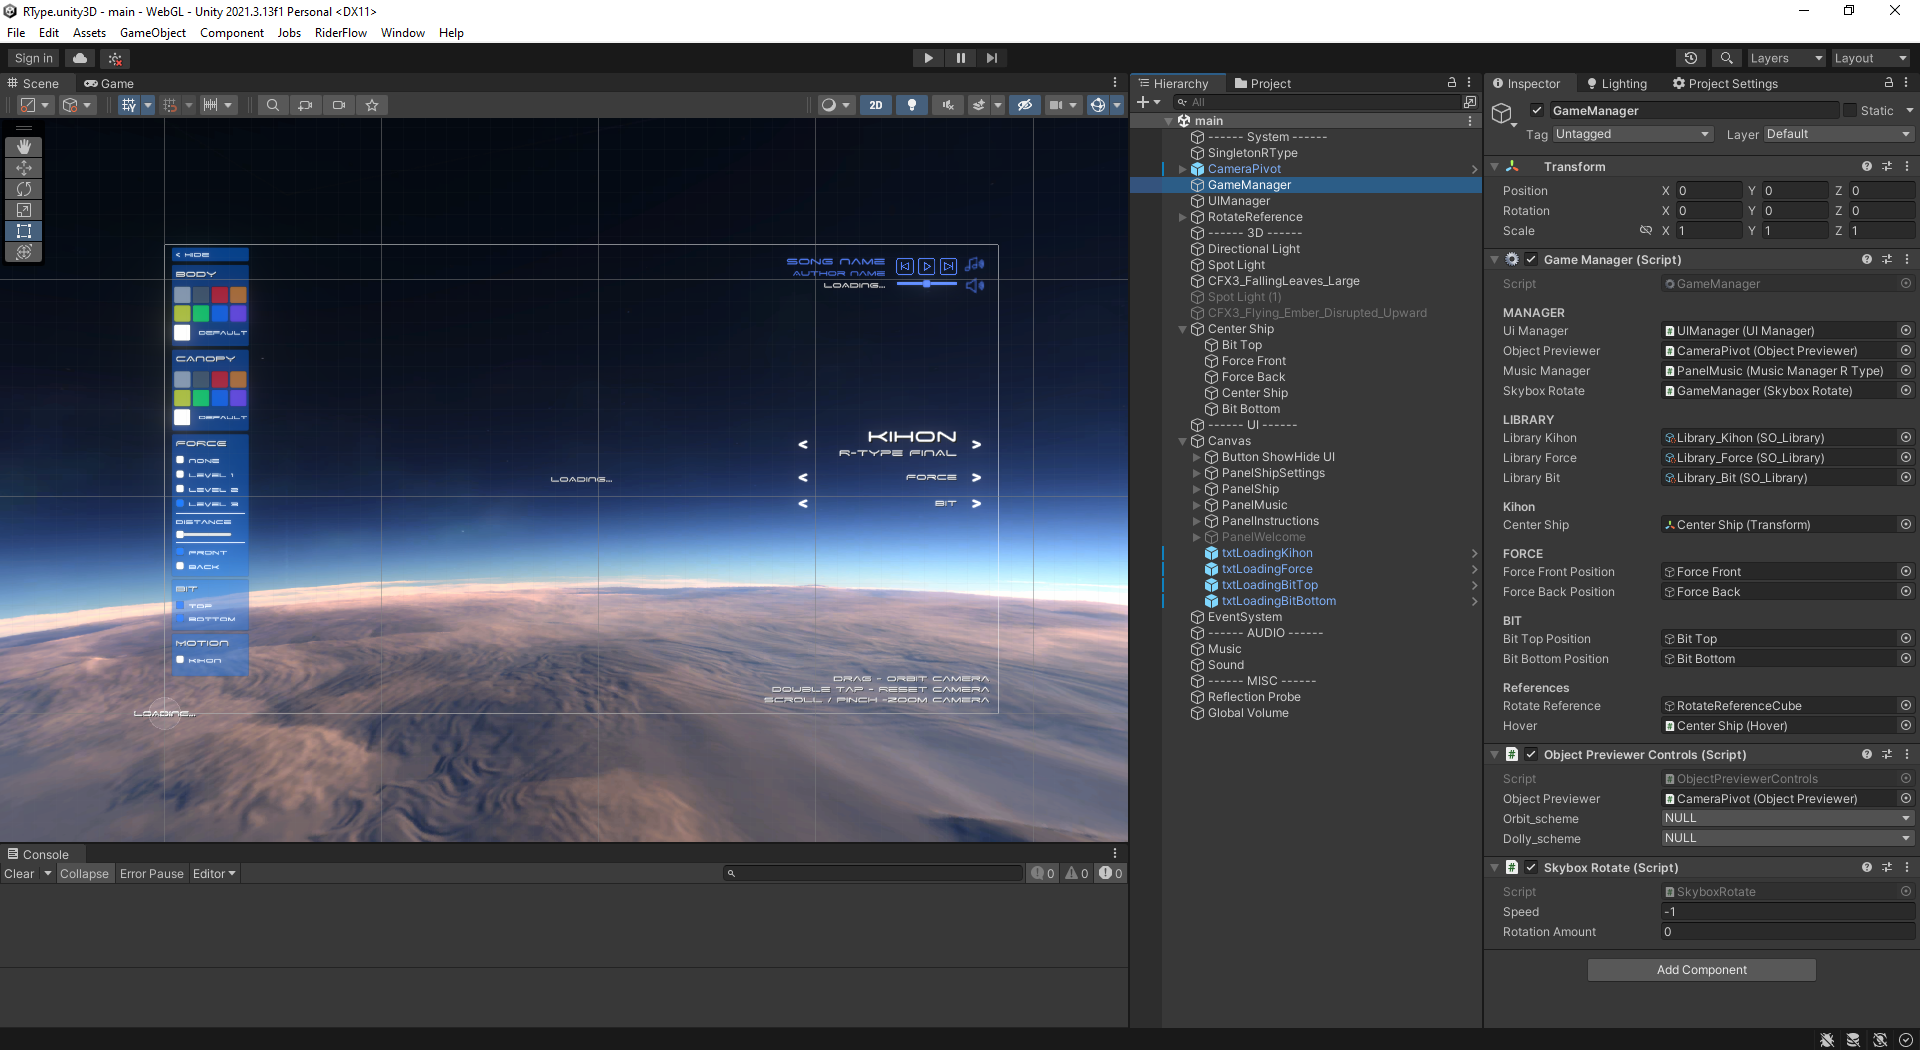Switch to the Game tab
The width and height of the screenshot is (1920, 1050).
click(109, 83)
